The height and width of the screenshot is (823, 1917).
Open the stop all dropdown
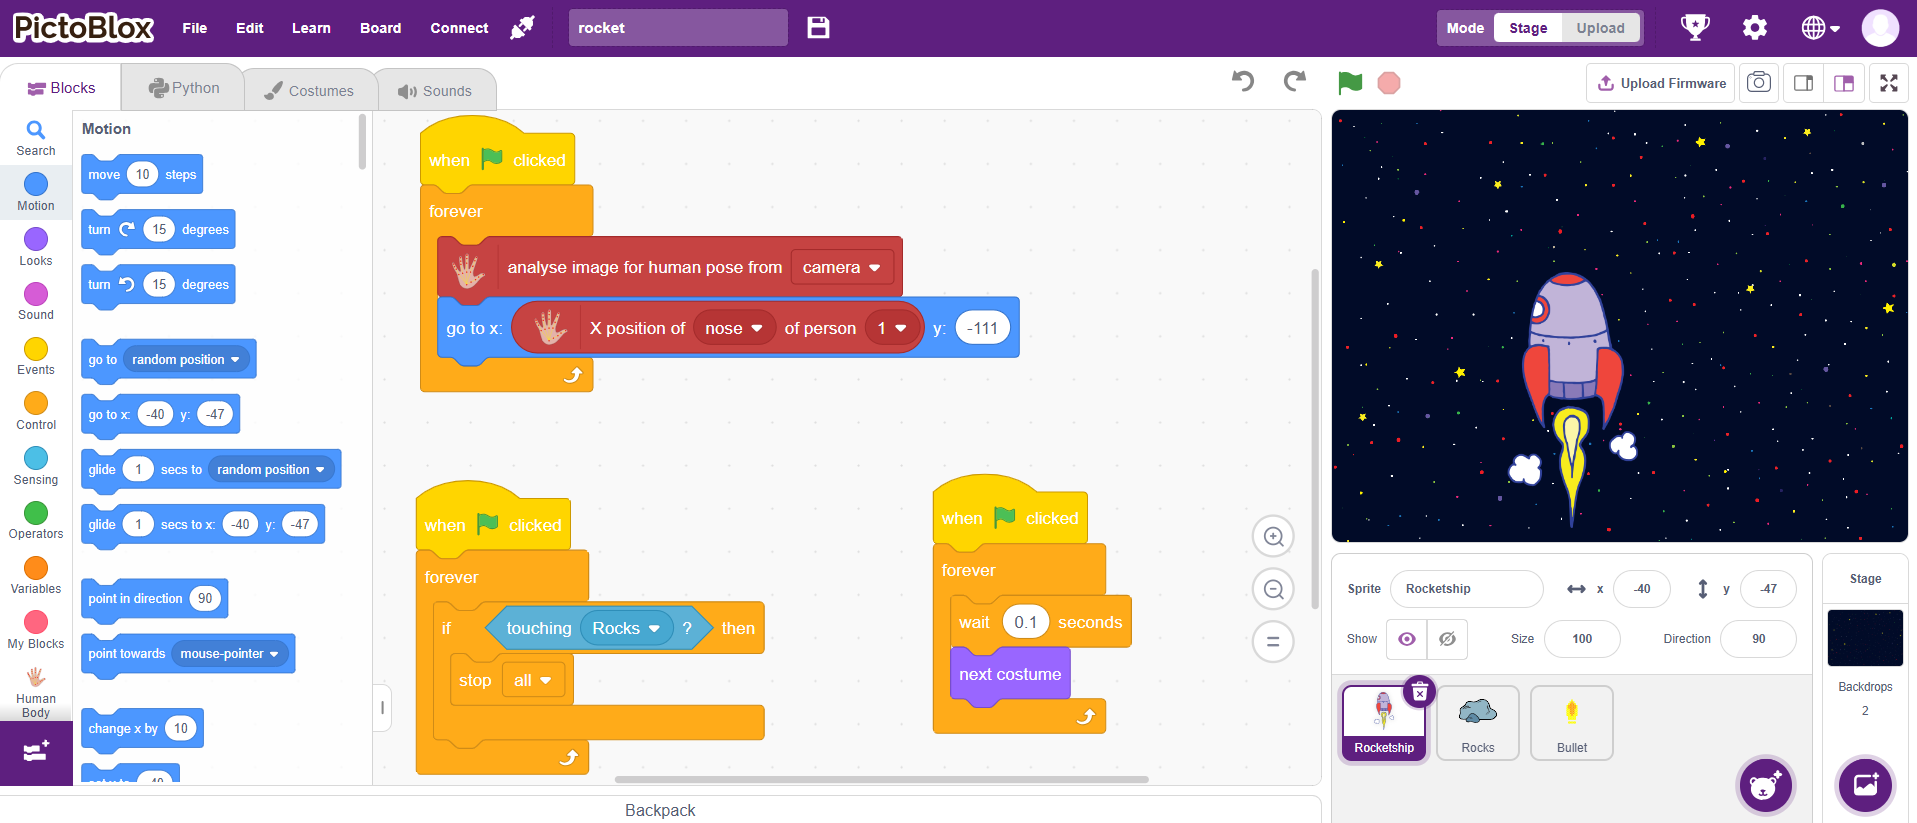click(532, 680)
